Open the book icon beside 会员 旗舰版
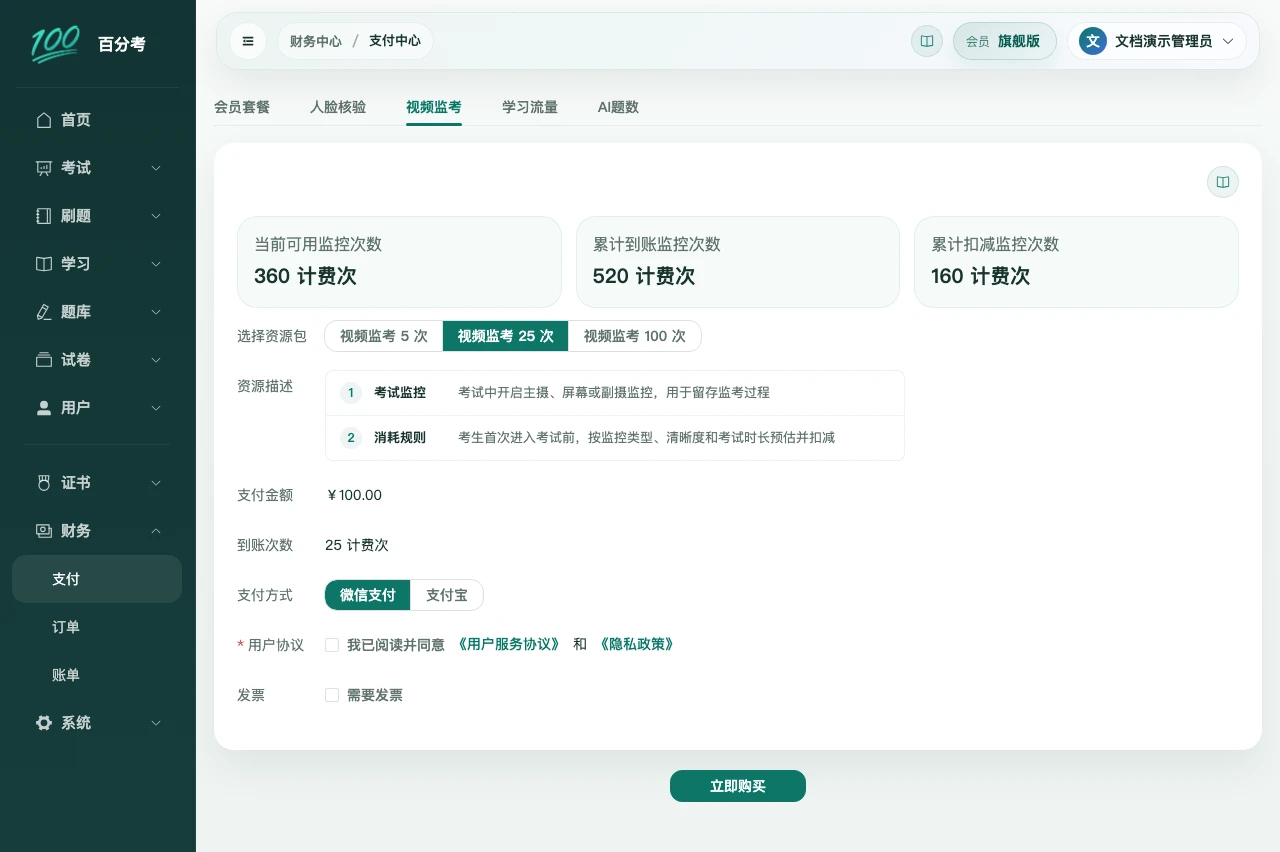Viewport: 1280px width, 852px height. [x=927, y=41]
